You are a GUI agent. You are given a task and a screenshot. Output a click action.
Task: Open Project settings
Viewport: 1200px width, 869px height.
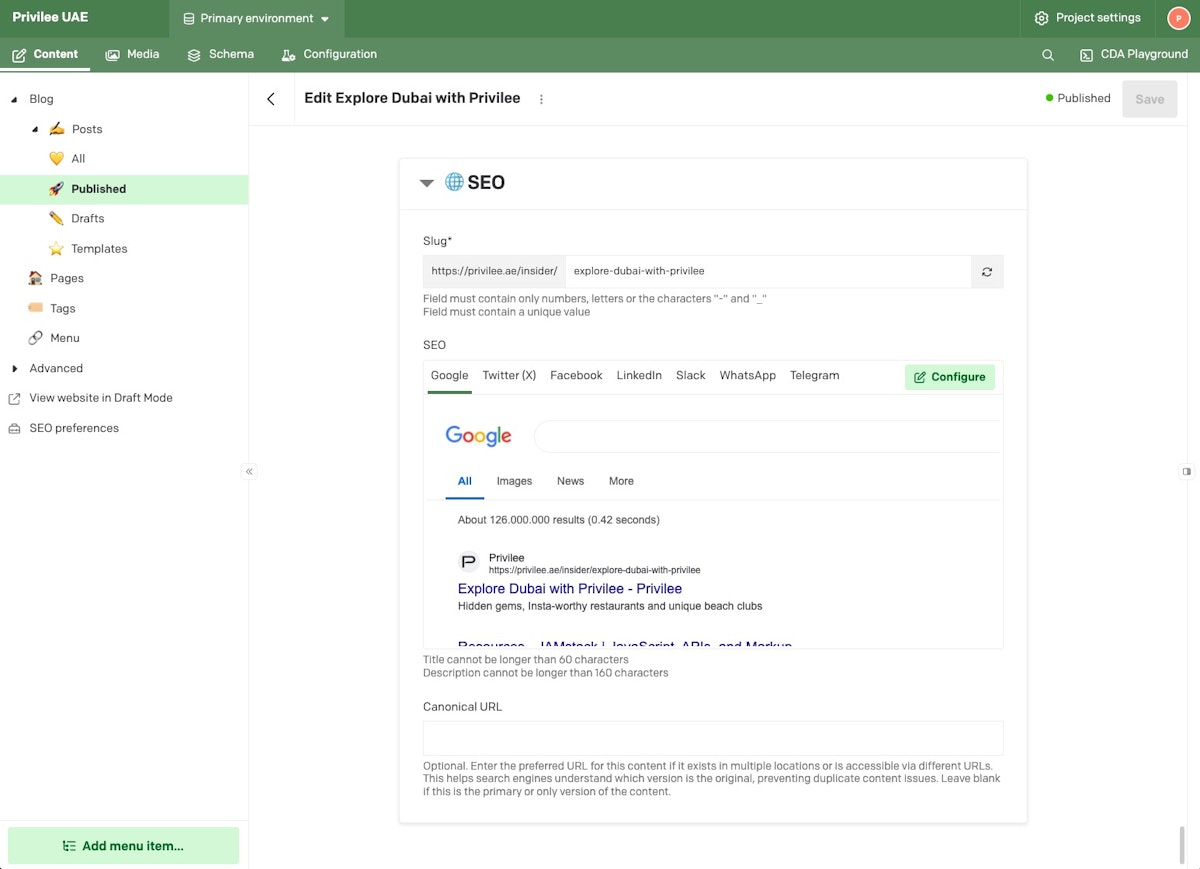click(1087, 18)
